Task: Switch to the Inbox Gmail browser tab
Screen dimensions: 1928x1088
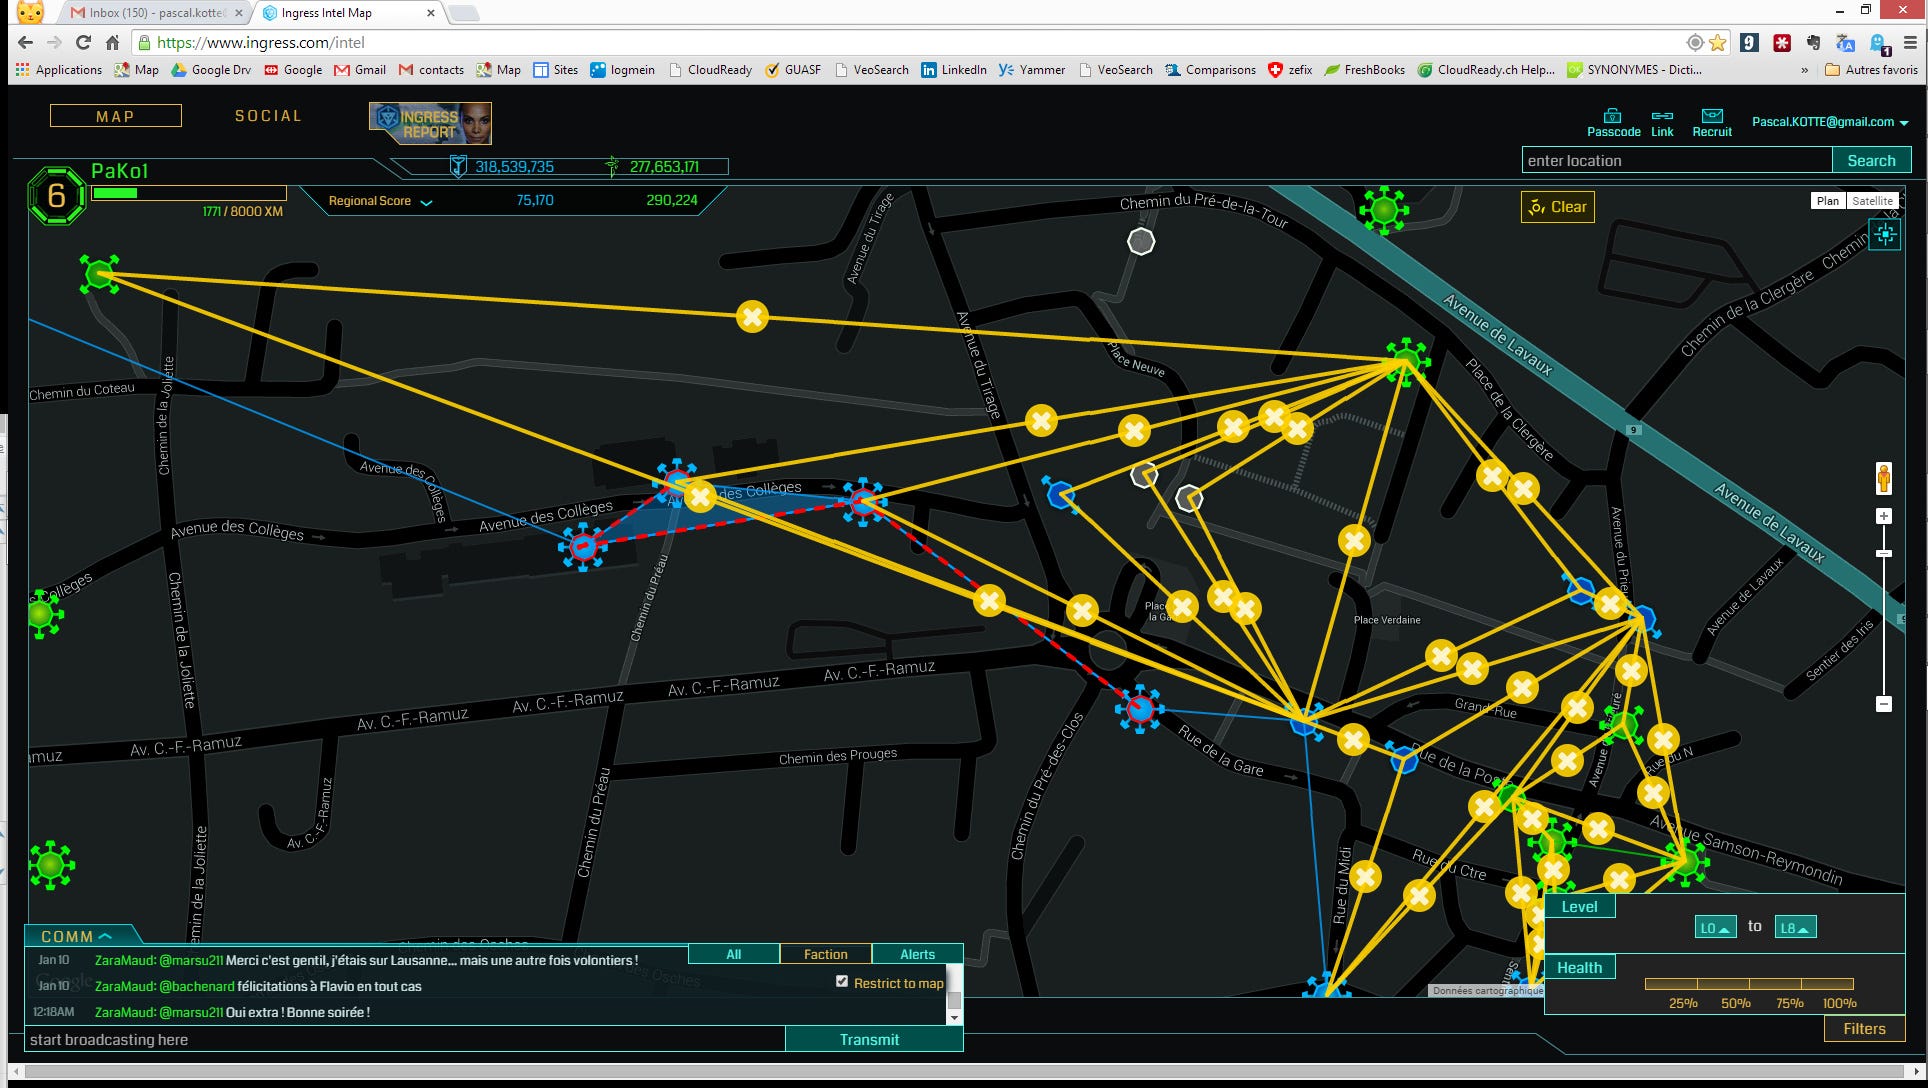Action: 155,13
